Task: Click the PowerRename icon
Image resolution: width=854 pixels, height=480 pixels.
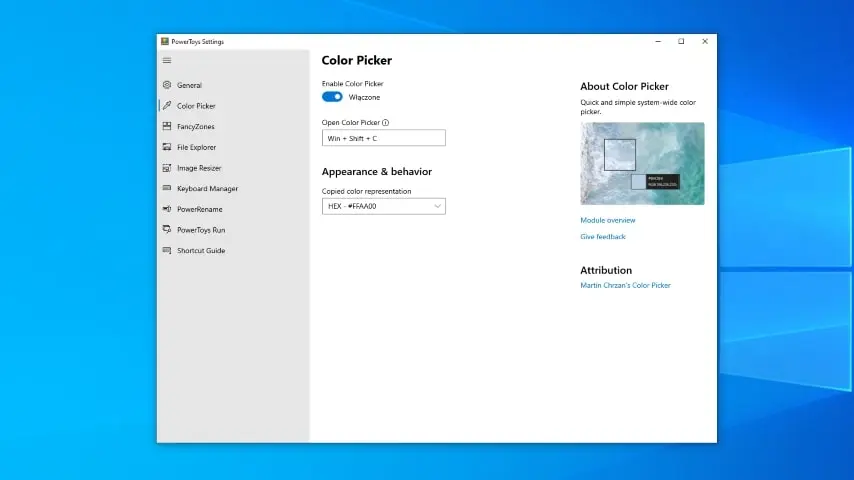Action: pyautogui.click(x=167, y=209)
